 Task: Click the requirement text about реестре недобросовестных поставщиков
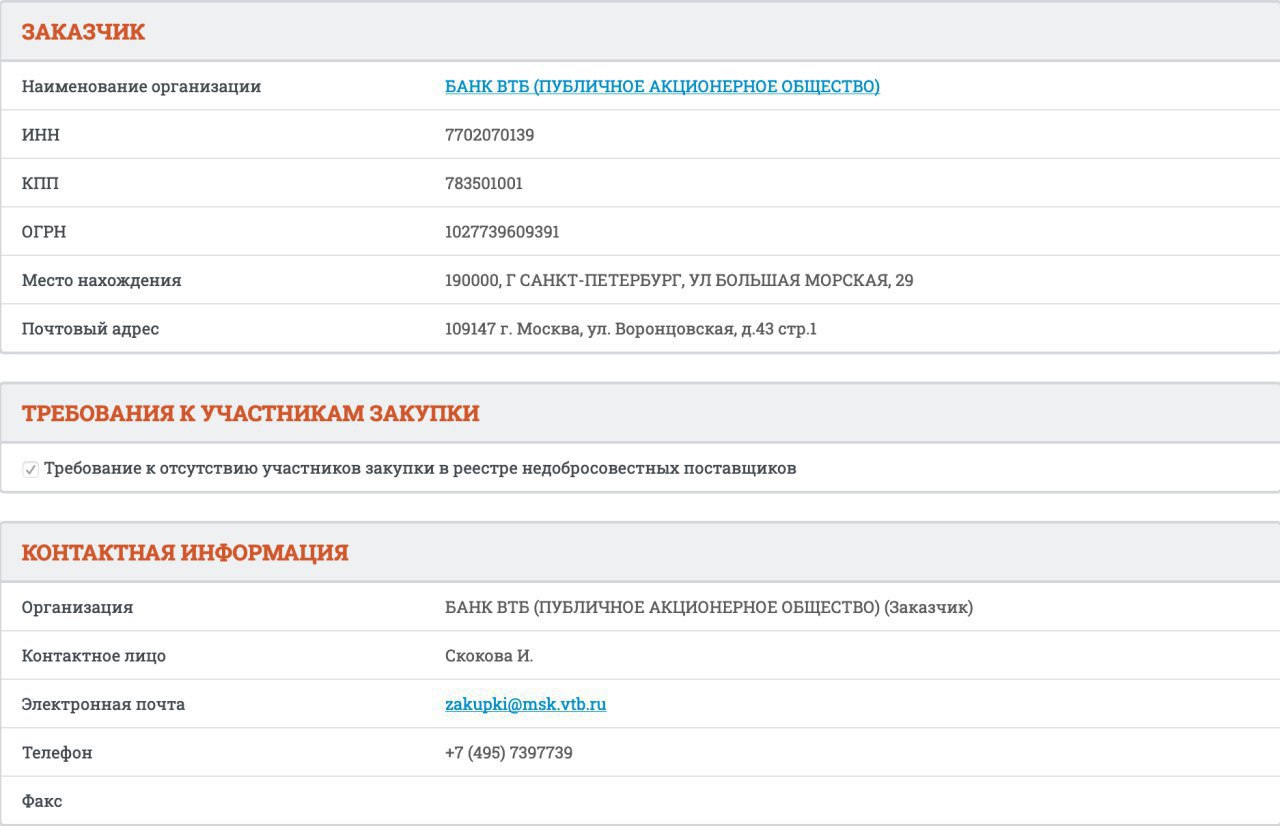420,469
